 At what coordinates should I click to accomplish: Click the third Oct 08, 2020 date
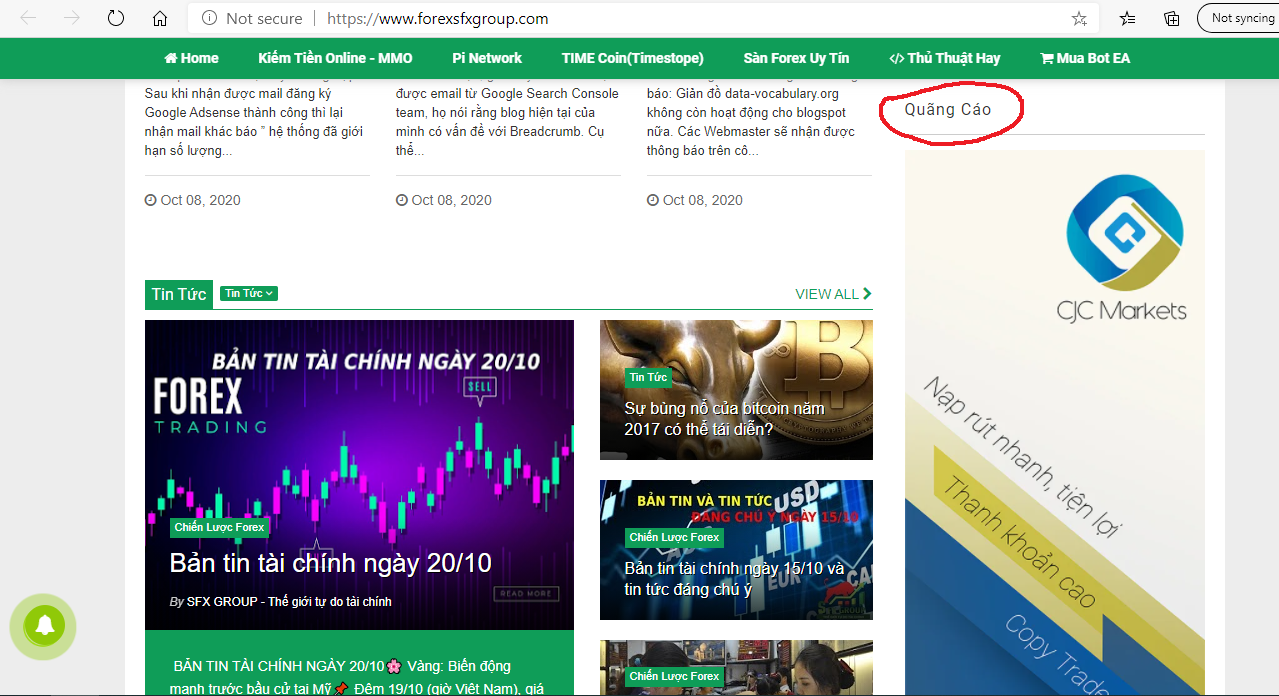pos(695,200)
